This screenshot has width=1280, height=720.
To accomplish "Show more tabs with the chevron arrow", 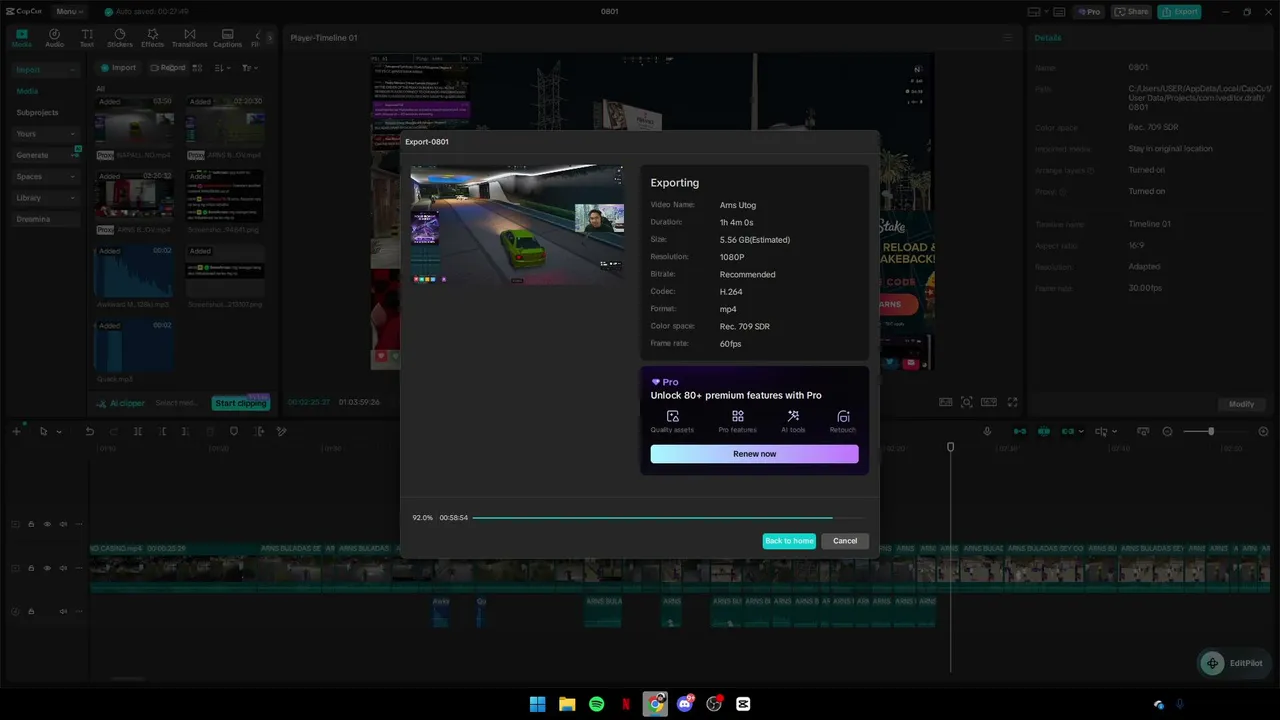I will (x=269, y=38).
